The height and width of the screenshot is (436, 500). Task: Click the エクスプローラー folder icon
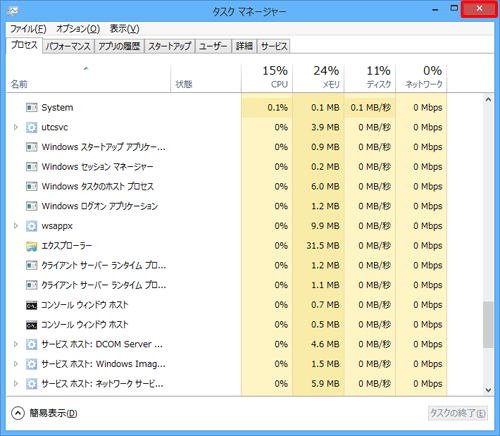31,246
